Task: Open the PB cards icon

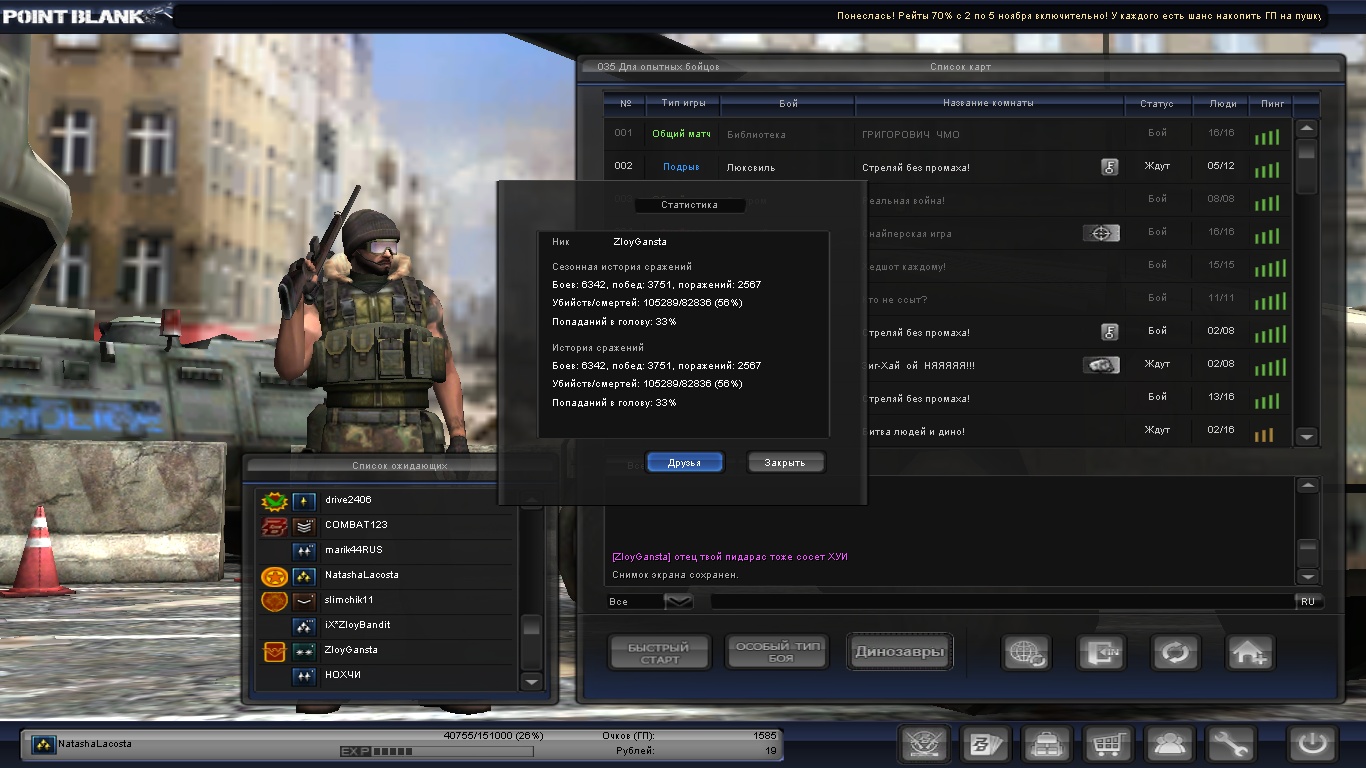Action: [x=985, y=745]
